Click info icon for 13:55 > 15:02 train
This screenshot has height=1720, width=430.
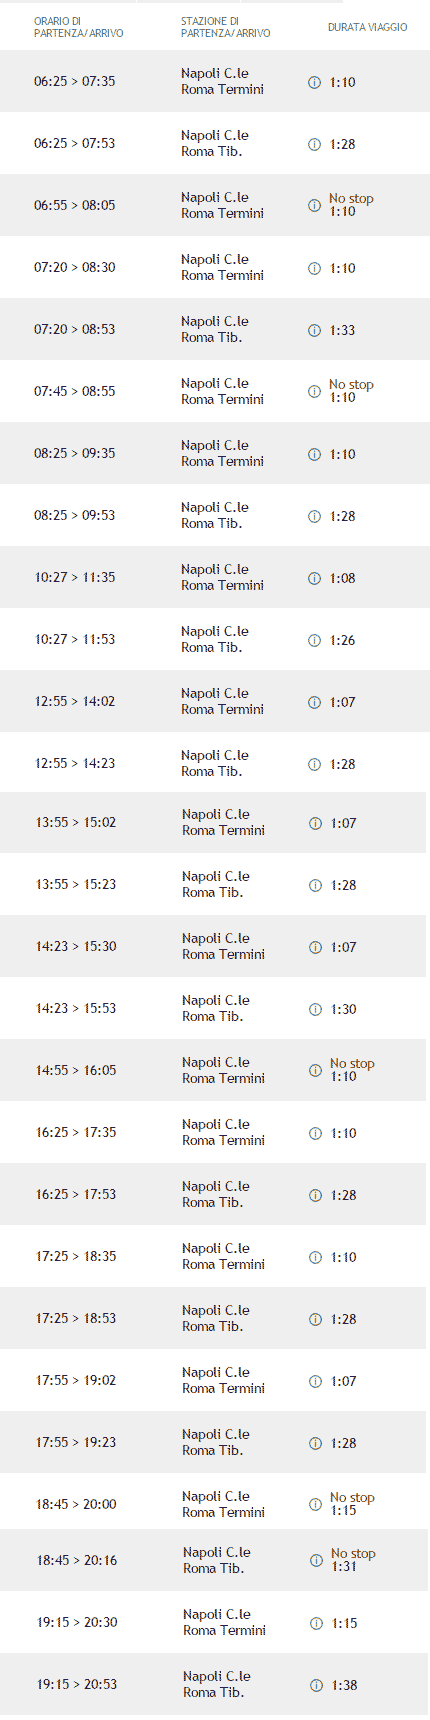click(x=315, y=823)
